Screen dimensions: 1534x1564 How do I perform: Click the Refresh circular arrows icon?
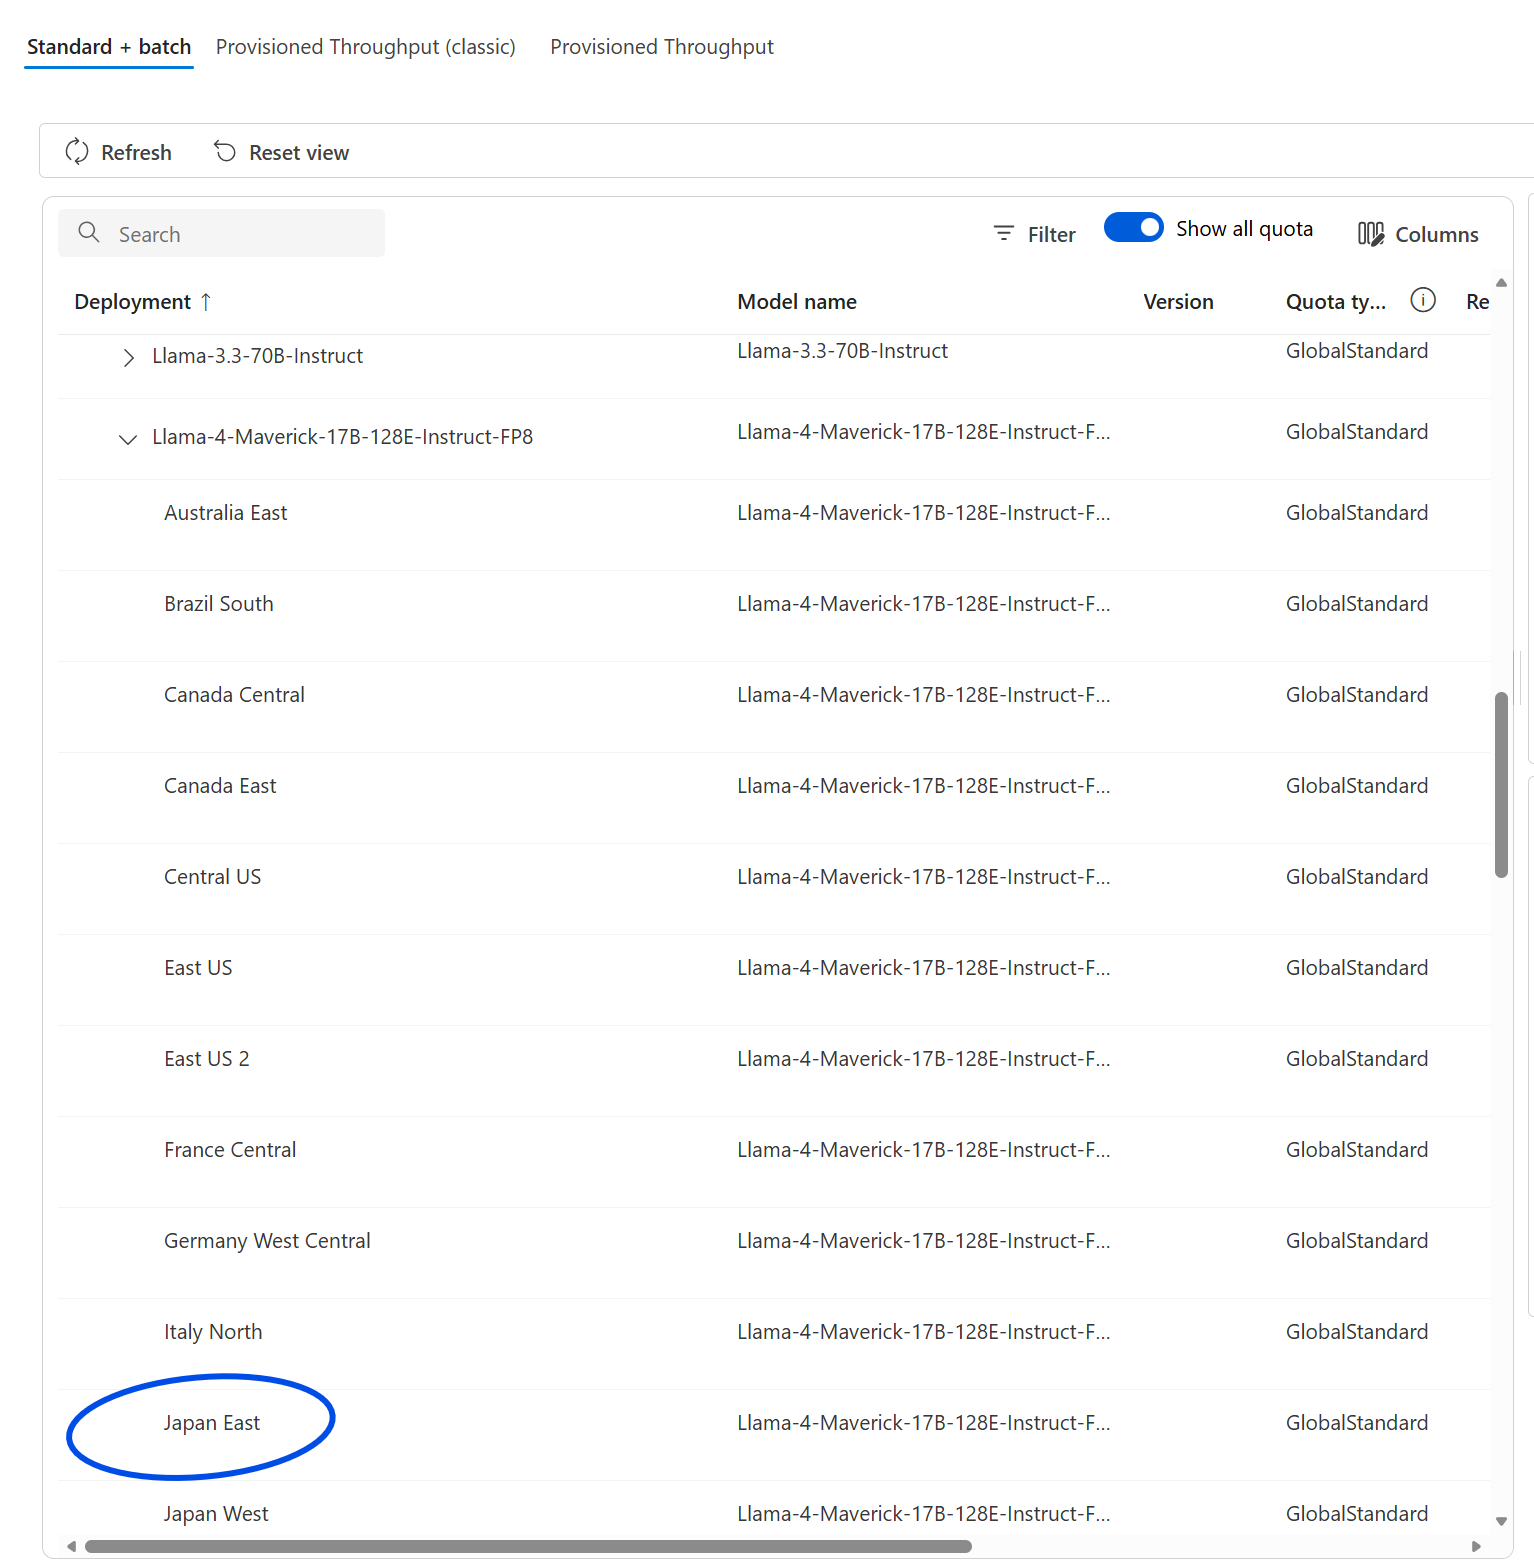tap(77, 152)
